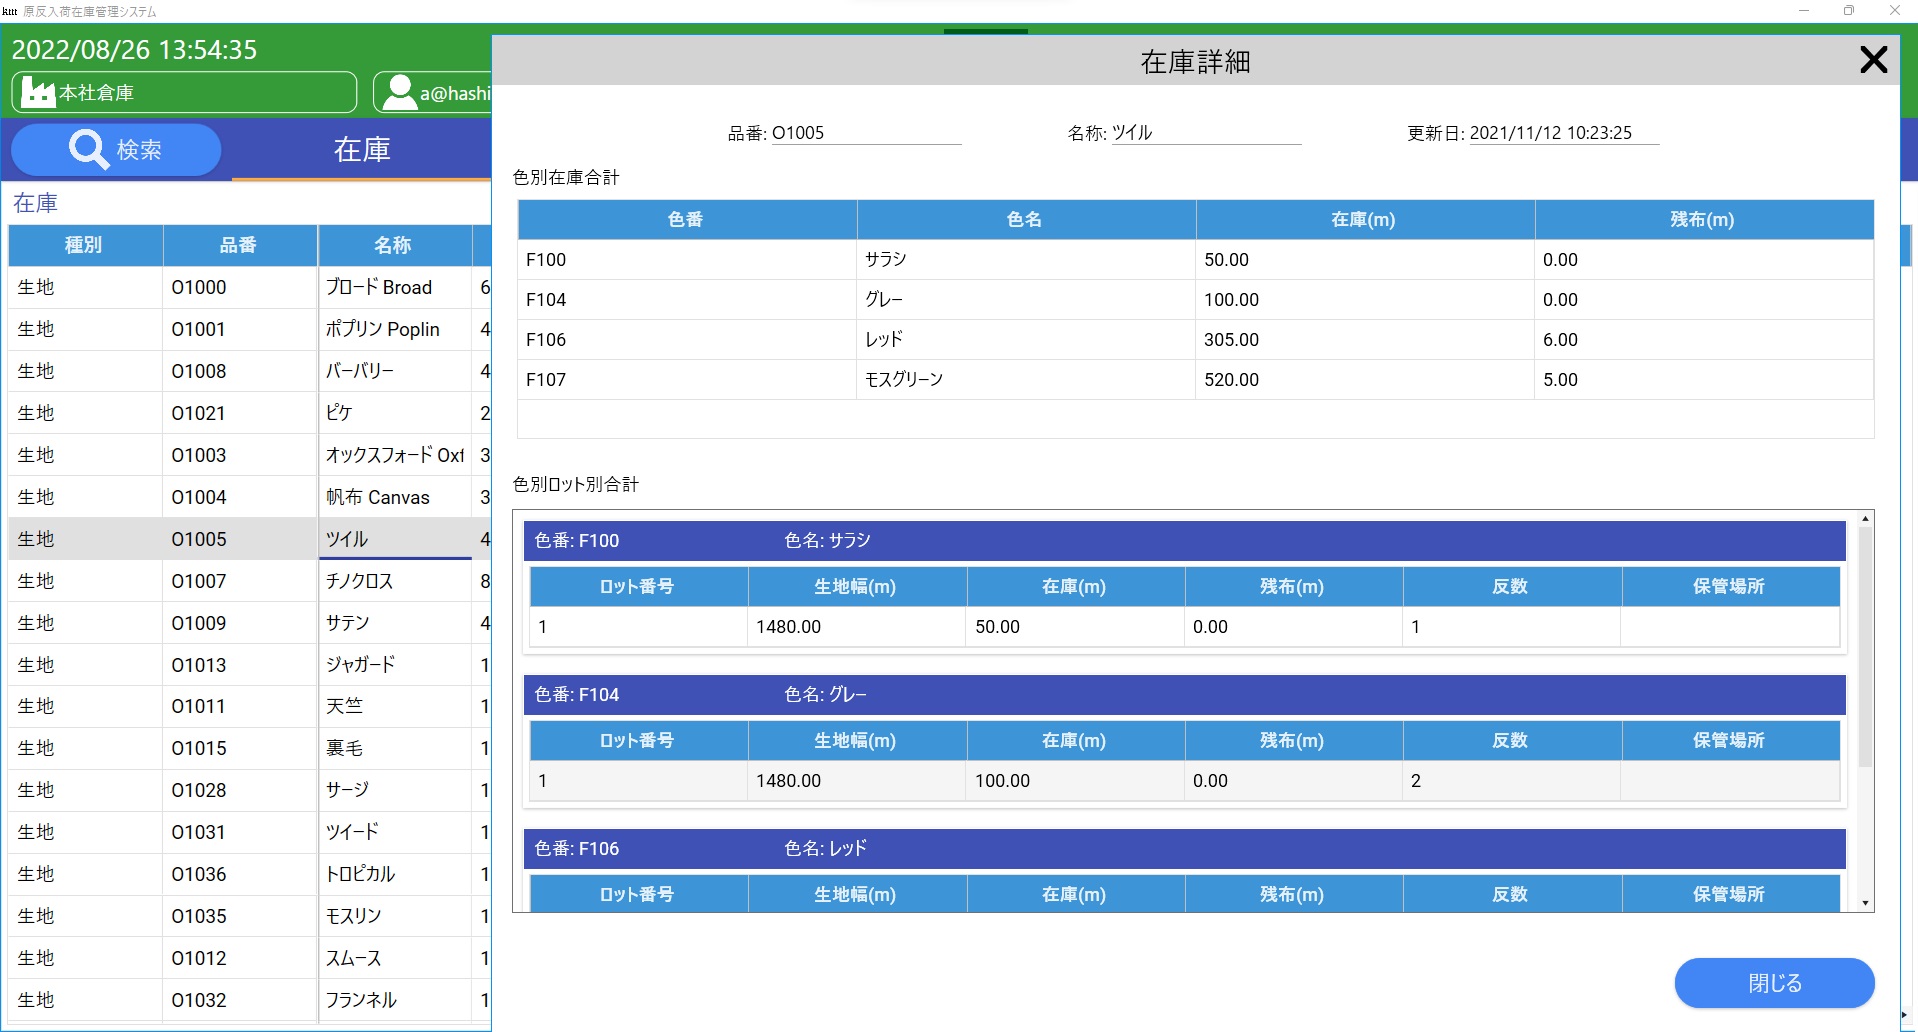This screenshot has width=1918, height=1032.
Task: Click lot 1 row with 50.00 stock
Action: (x=1185, y=627)
